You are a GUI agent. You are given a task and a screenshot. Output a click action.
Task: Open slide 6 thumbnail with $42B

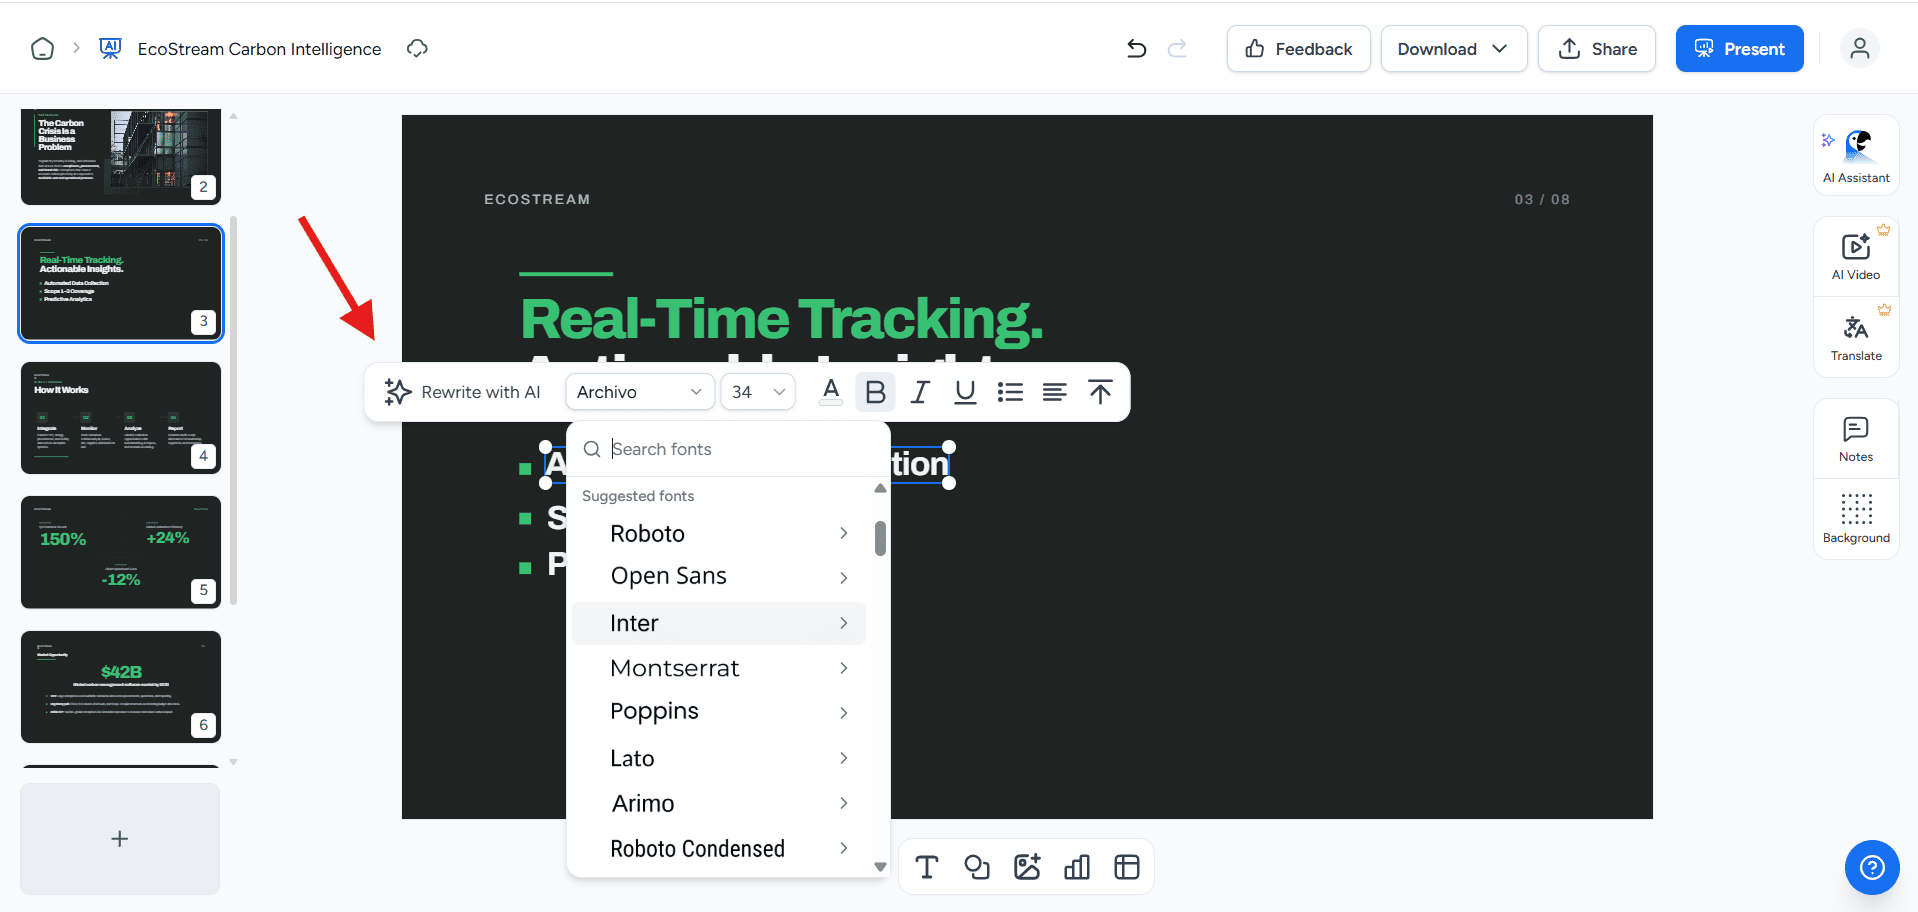(x=121, y=687)
